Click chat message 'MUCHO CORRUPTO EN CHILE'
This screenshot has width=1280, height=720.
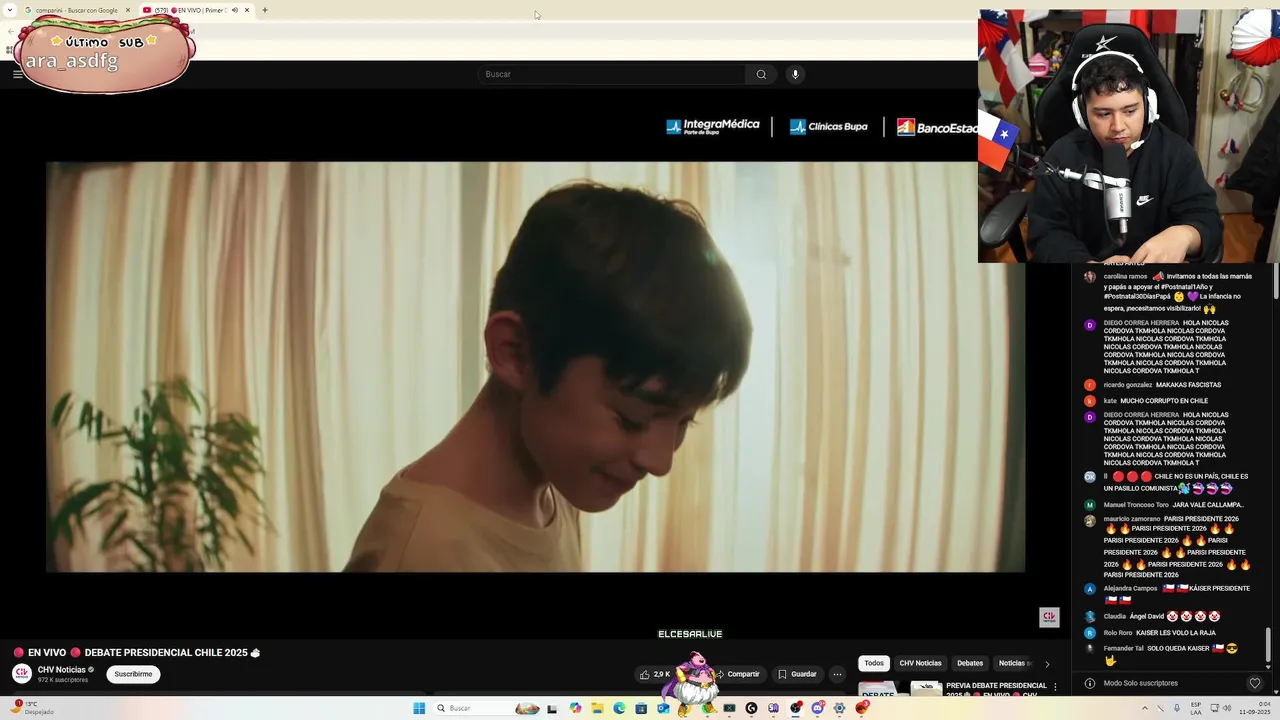click(x=1164, y=401)
